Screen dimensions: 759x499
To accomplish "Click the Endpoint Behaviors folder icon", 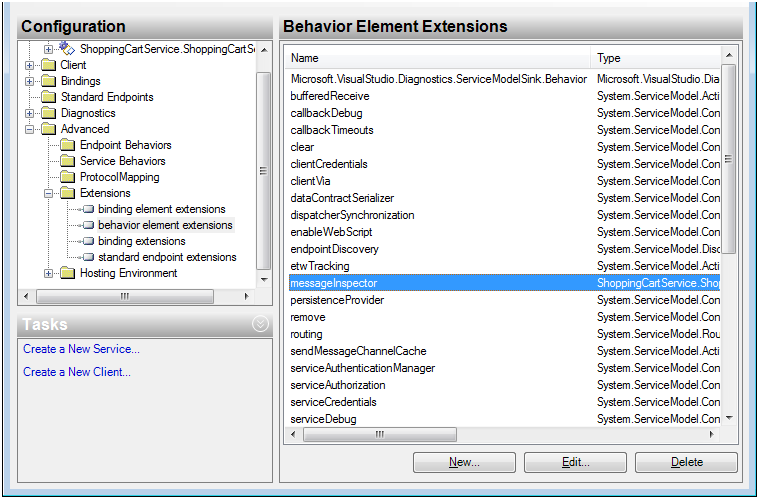I will point(68,145).
